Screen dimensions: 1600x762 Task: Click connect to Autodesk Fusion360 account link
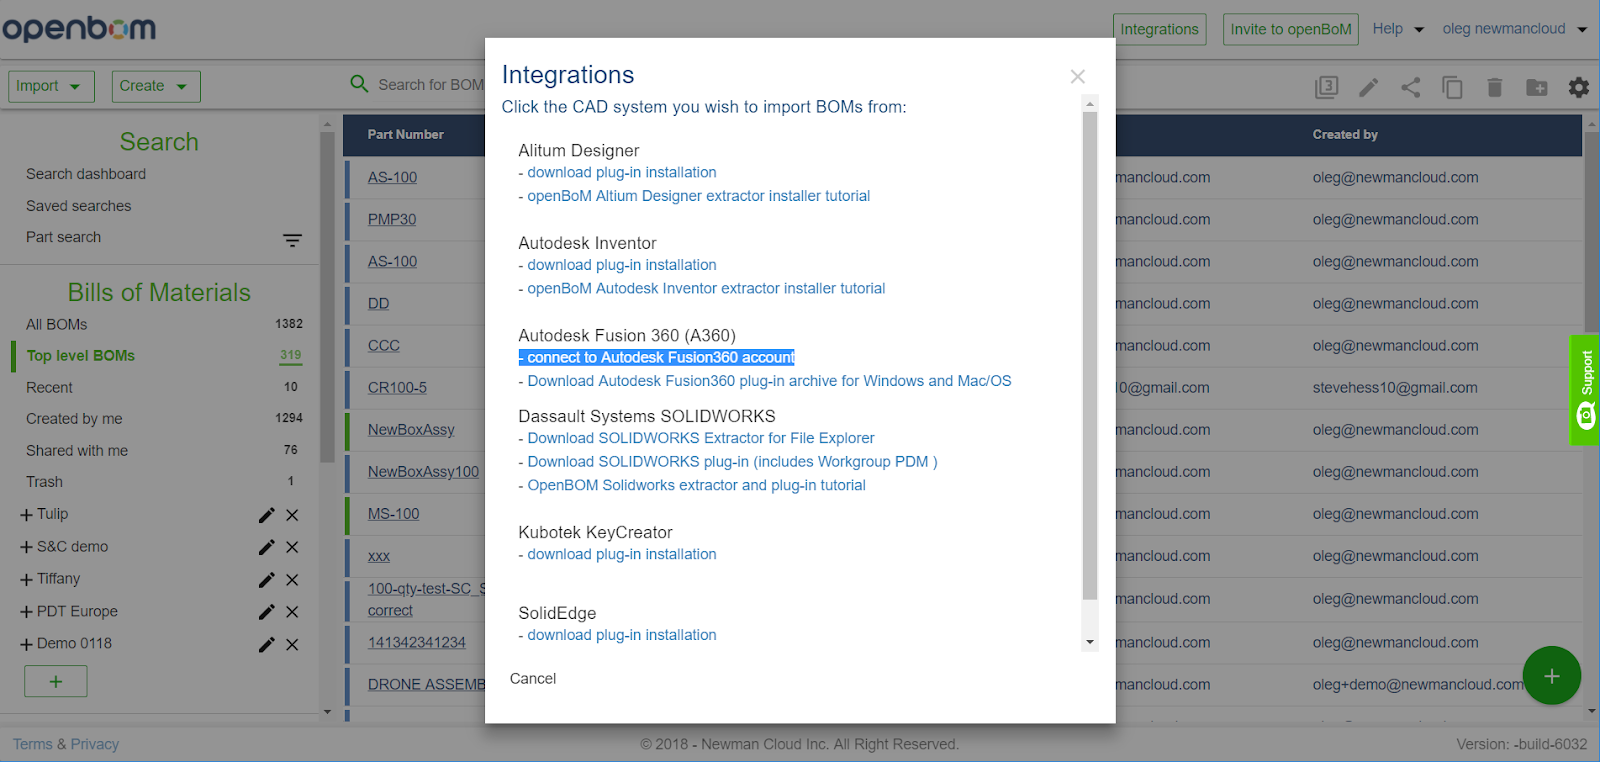point(660,357)
